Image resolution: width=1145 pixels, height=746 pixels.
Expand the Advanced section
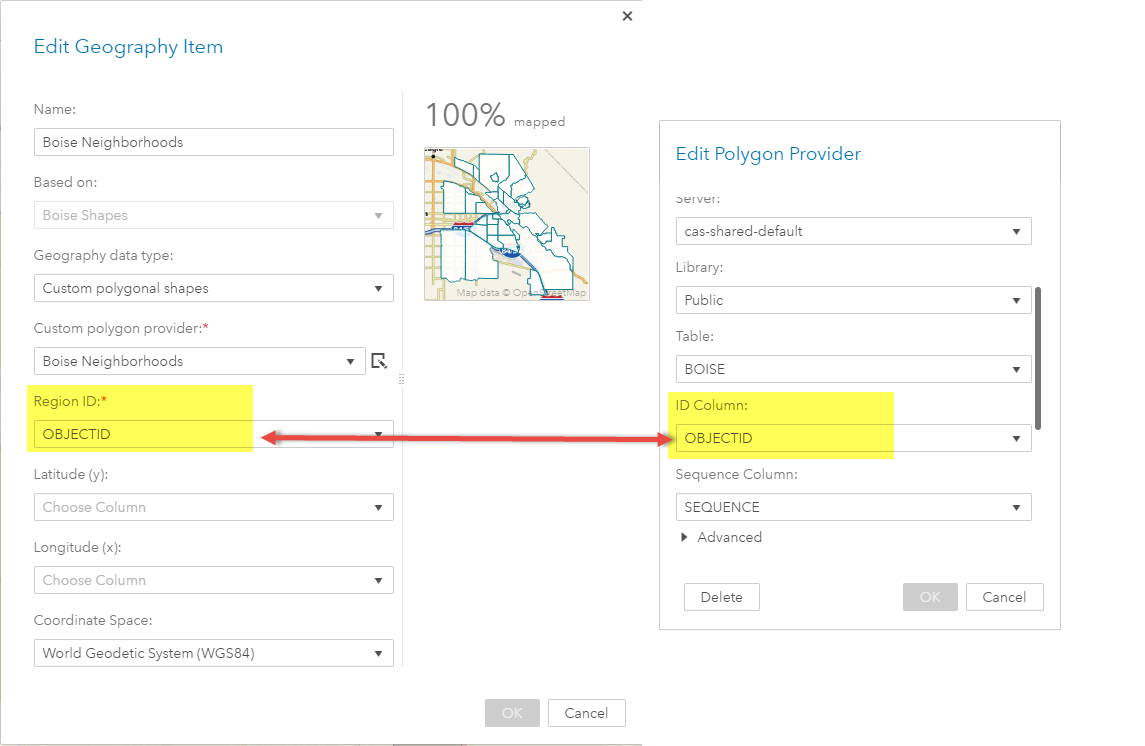721,537
